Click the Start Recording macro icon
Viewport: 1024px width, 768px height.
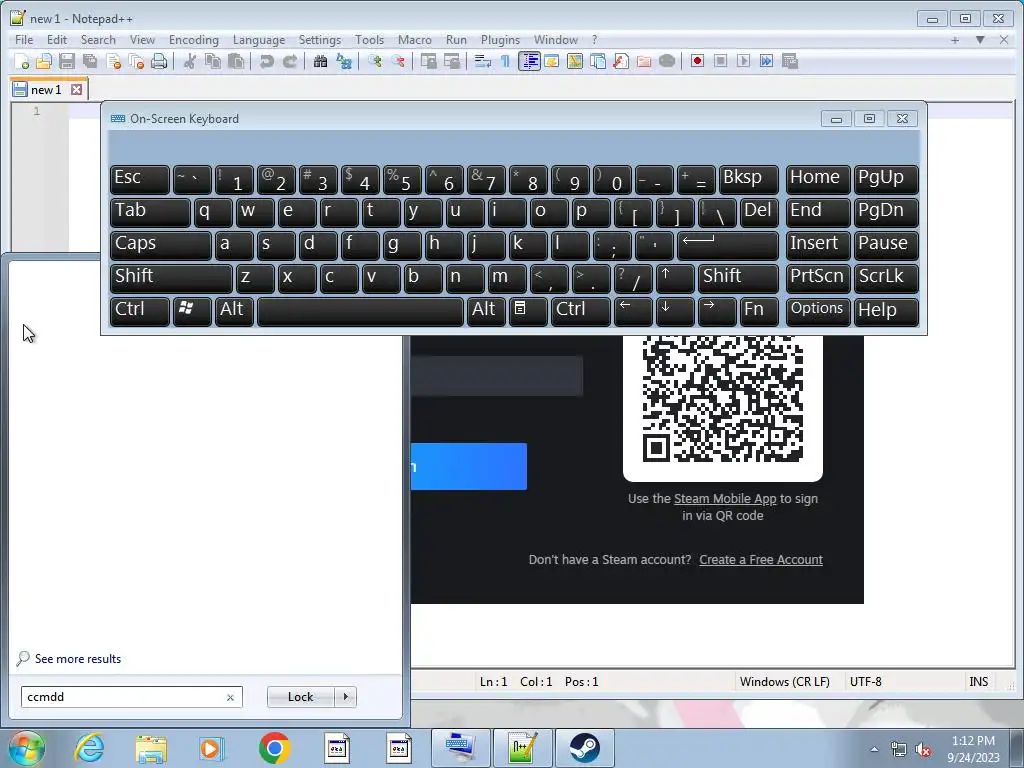(x=697, y=61)
